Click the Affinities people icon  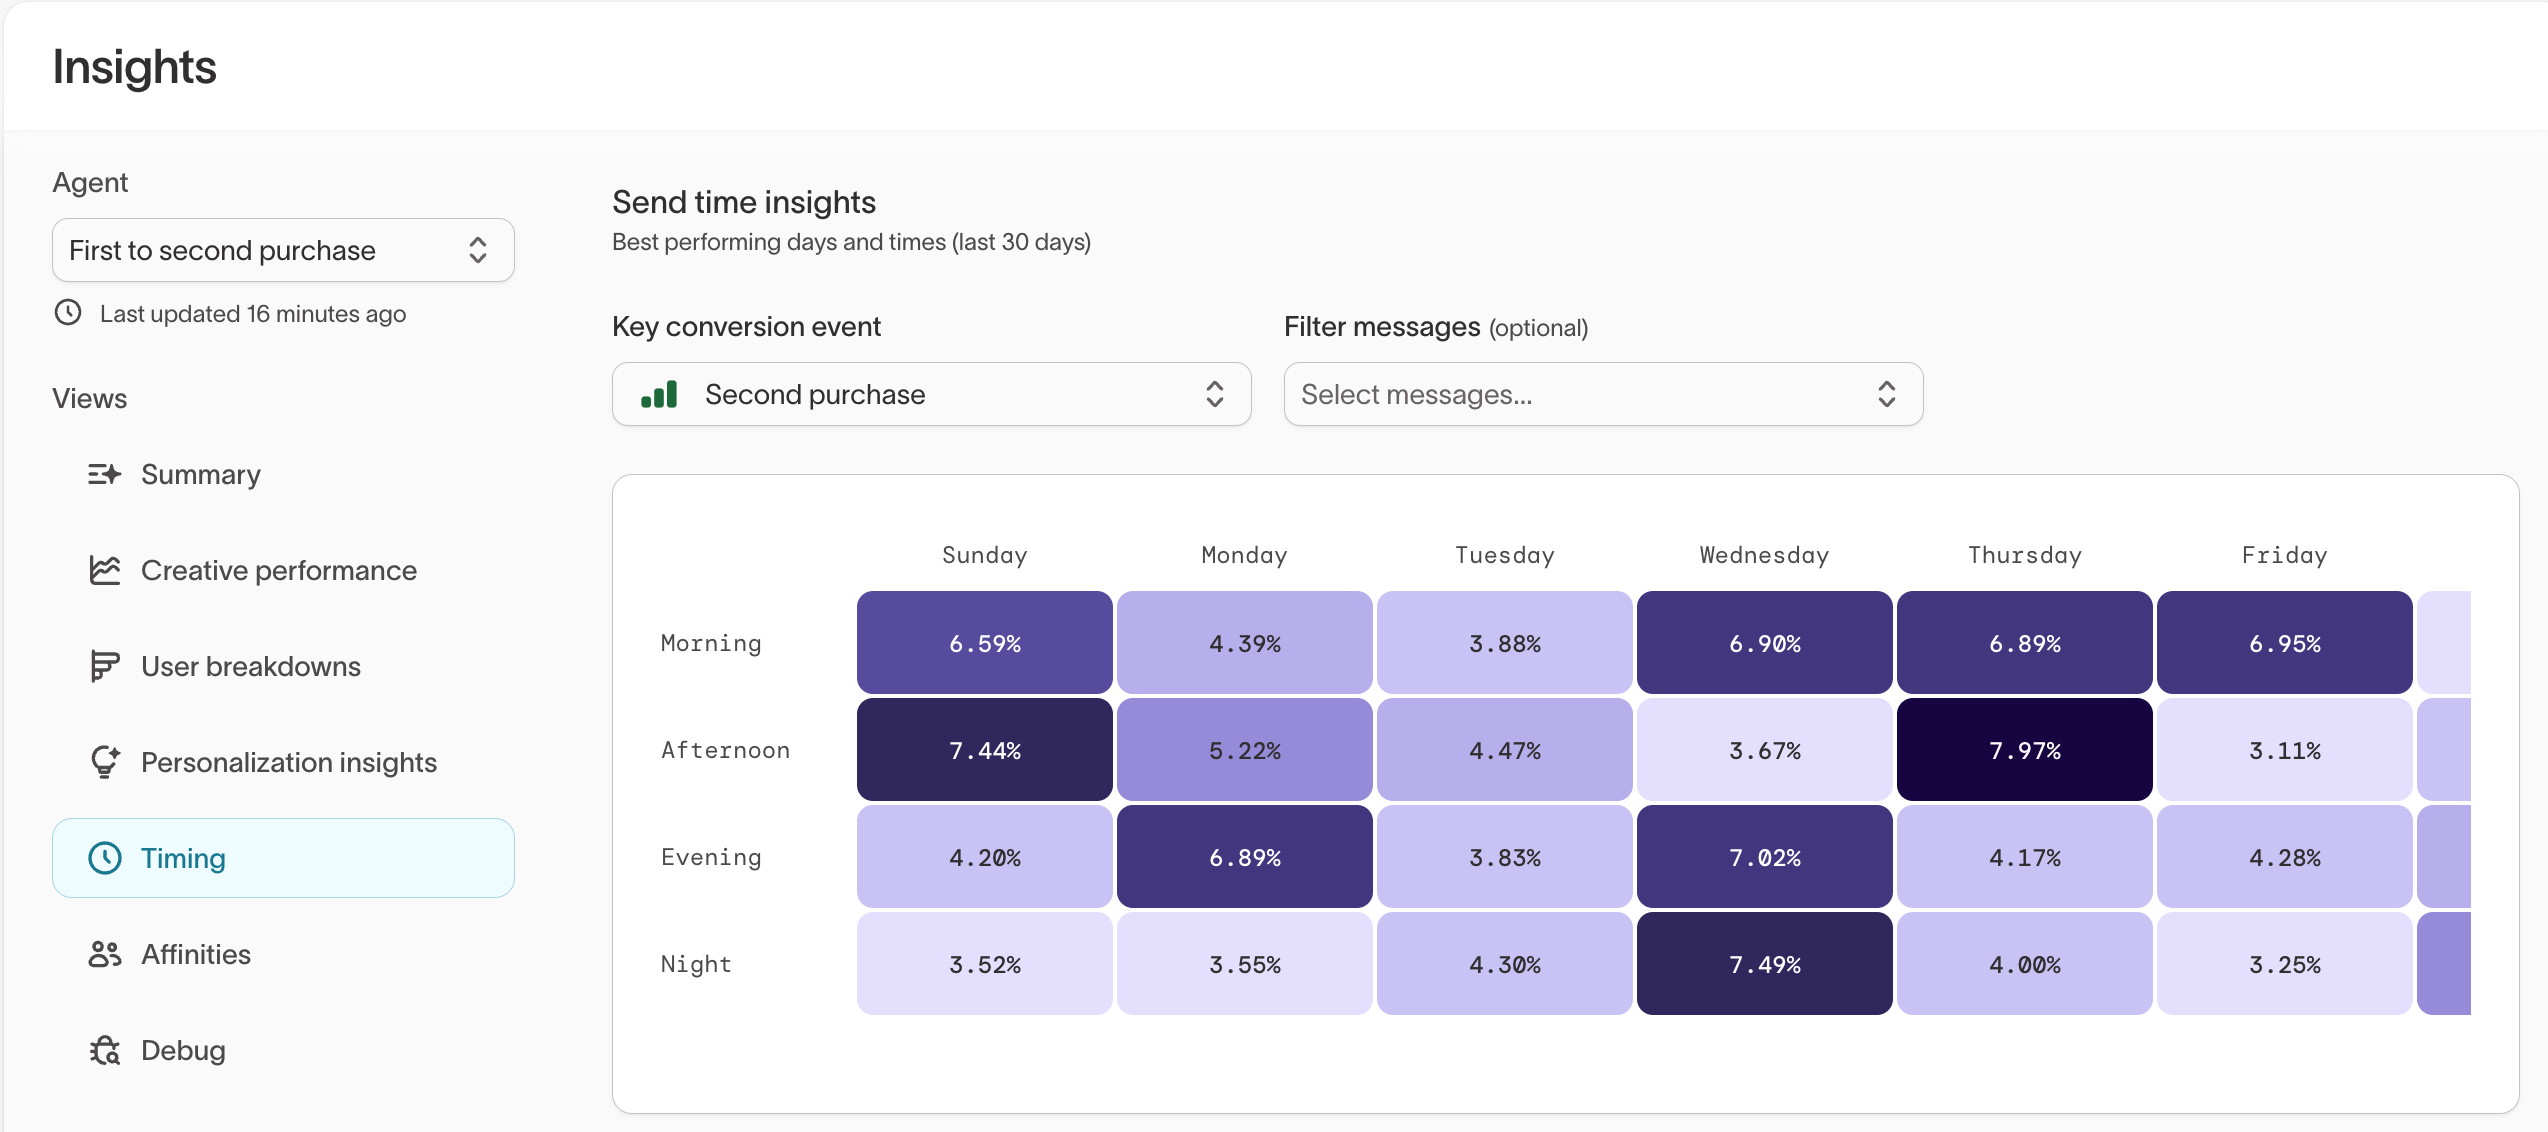tap(104, 954)
